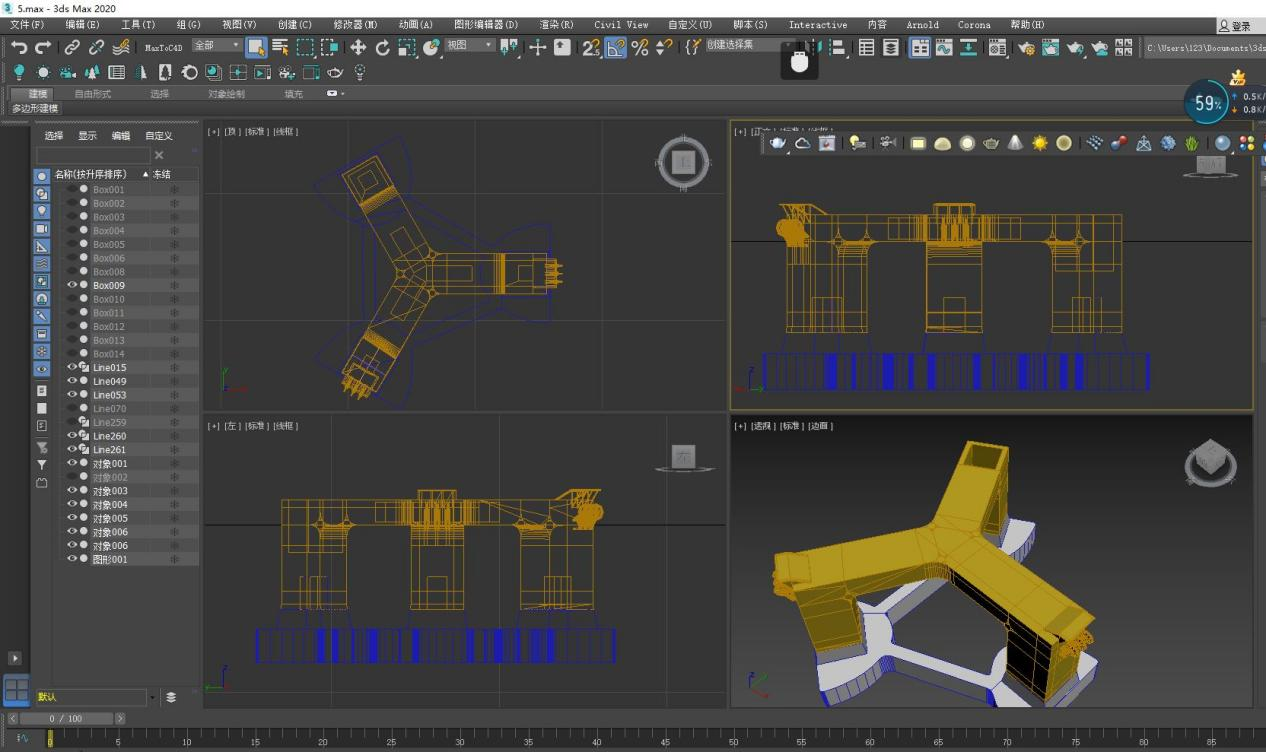
Task: Click the 多边形建模 panel button
Action: (35, 108)
